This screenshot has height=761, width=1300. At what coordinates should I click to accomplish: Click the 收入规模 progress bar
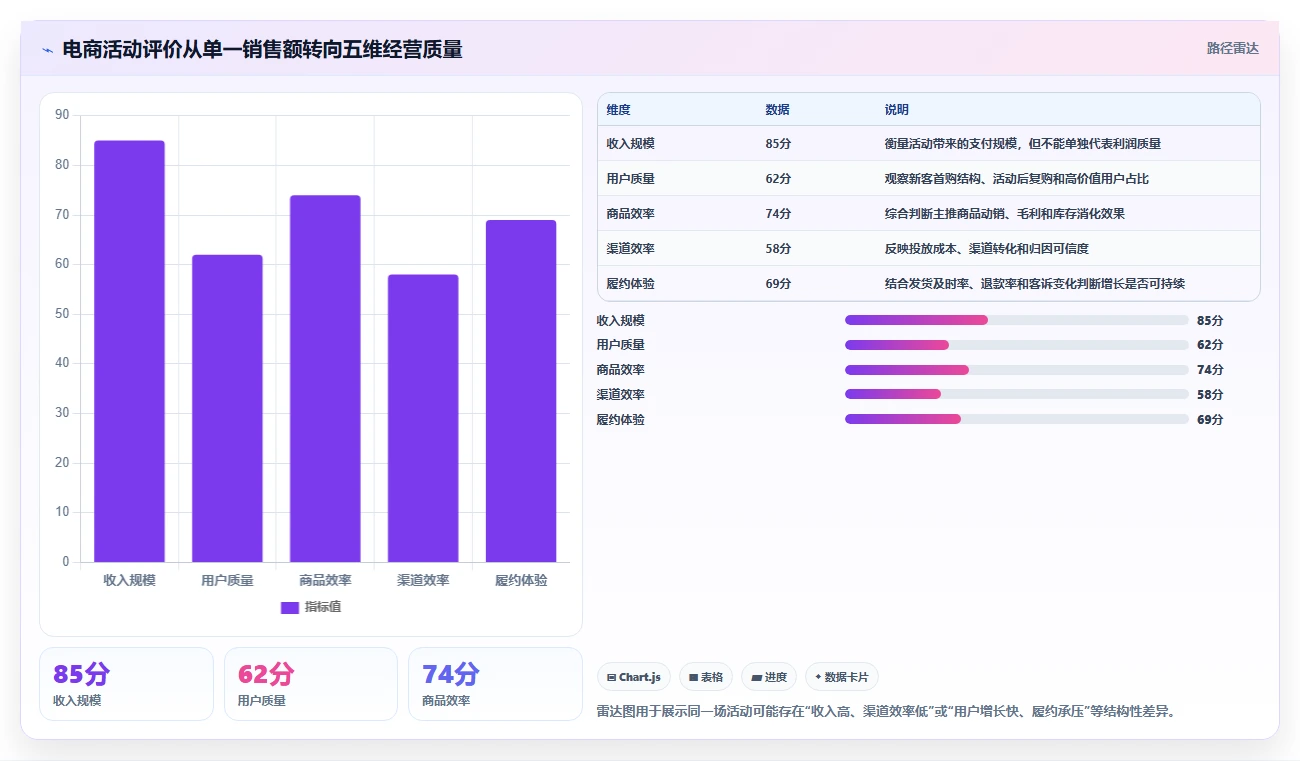click(1017, 320)
